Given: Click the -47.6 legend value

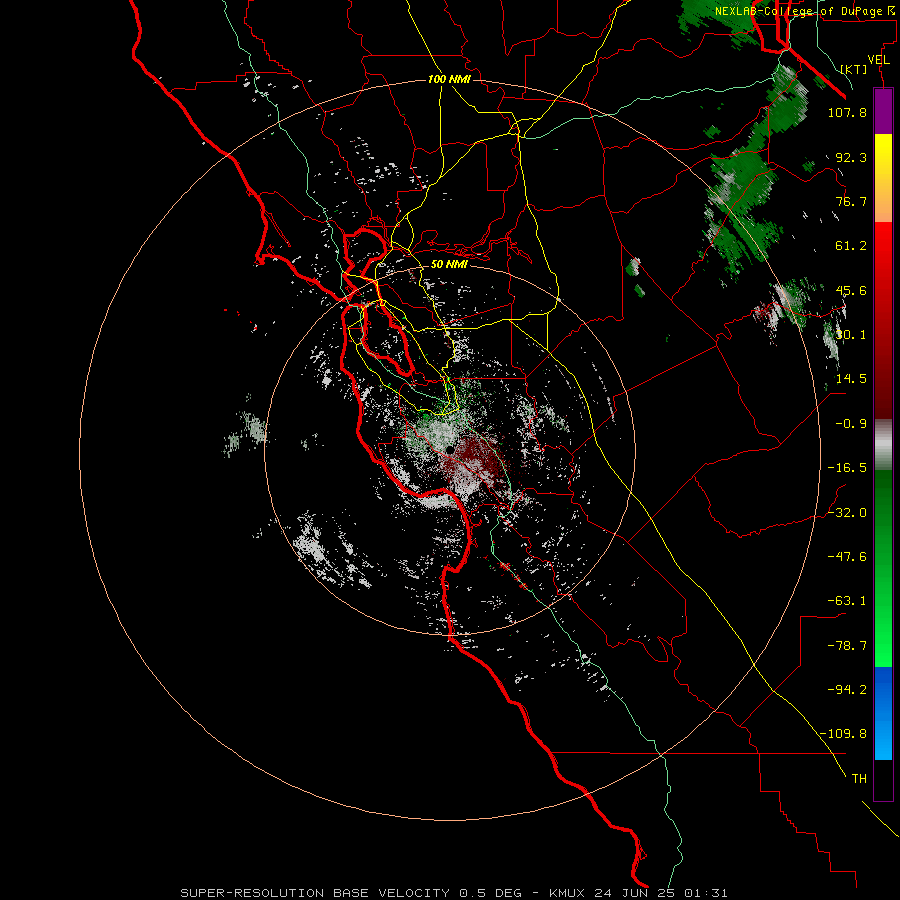Looking at the screenshot, I should point(847,557).
